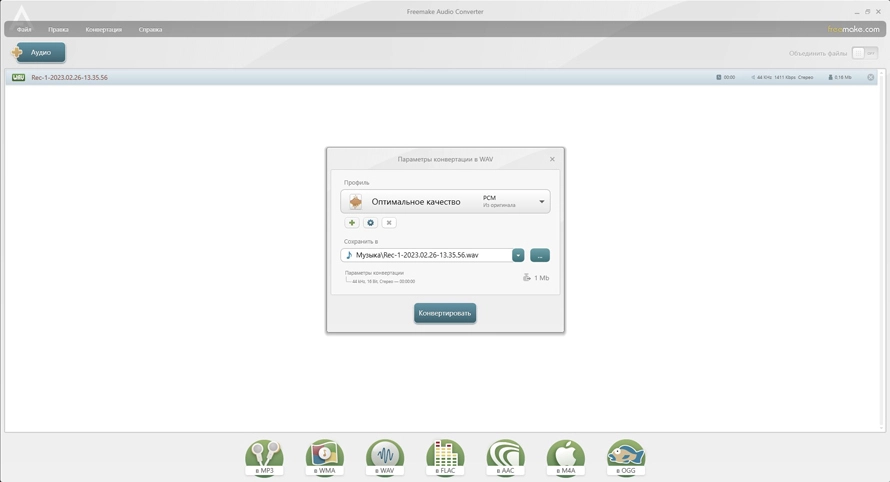The width and height of the screenshot is (890, 482).
Task: Visit the freemake.com link
Action: point(853,29)
